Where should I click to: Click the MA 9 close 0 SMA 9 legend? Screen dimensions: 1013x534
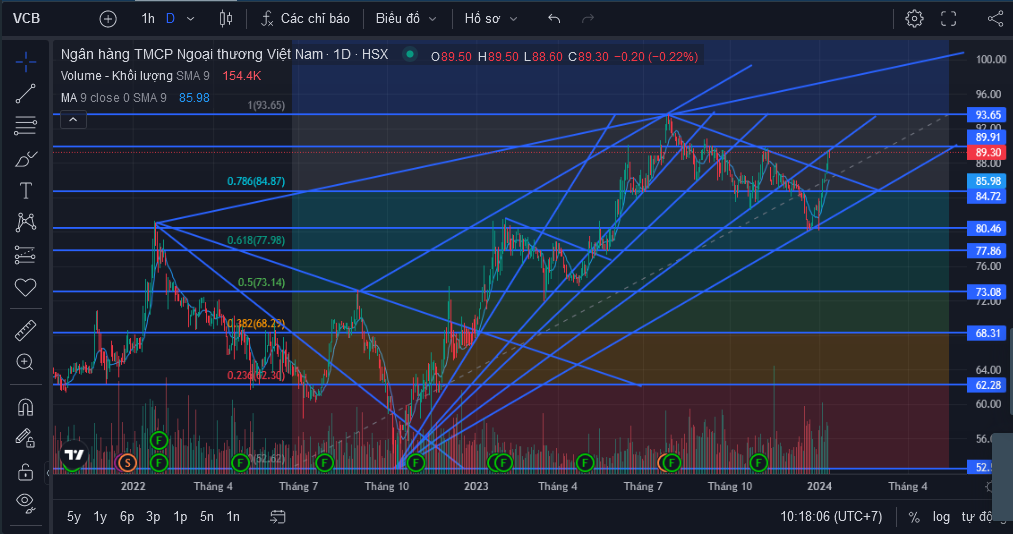[114, 98]
